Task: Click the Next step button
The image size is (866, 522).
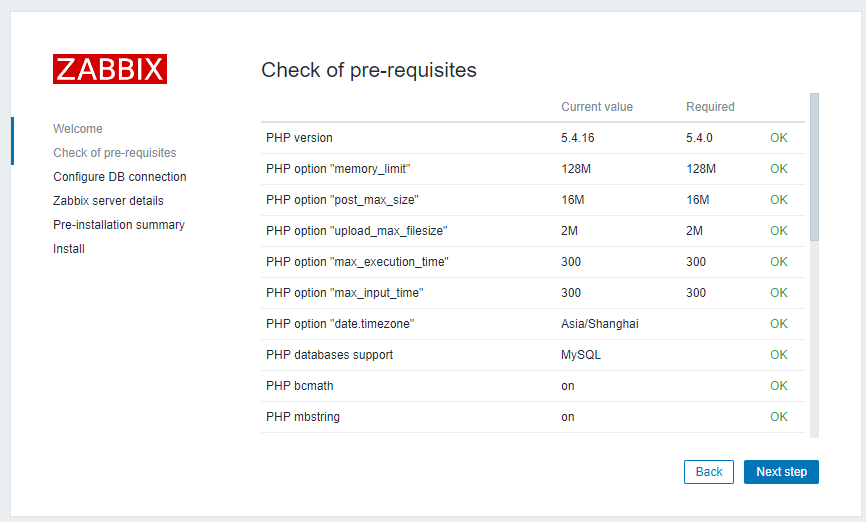Action: [x=781, y=472]
